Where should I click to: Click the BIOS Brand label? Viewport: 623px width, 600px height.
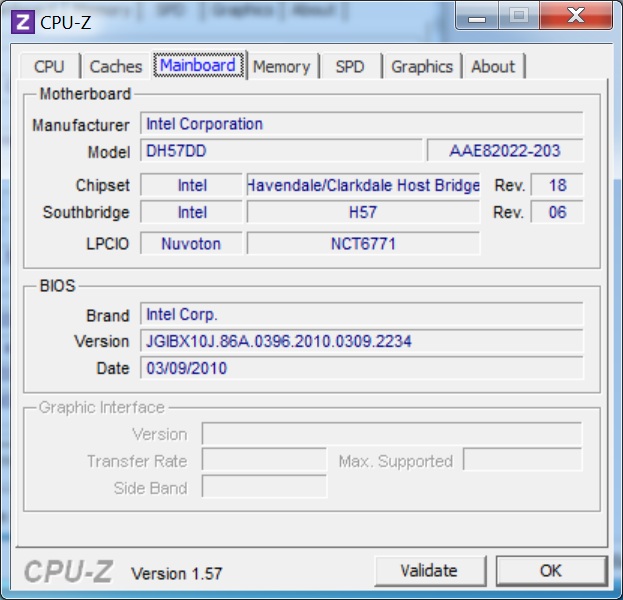108,315
